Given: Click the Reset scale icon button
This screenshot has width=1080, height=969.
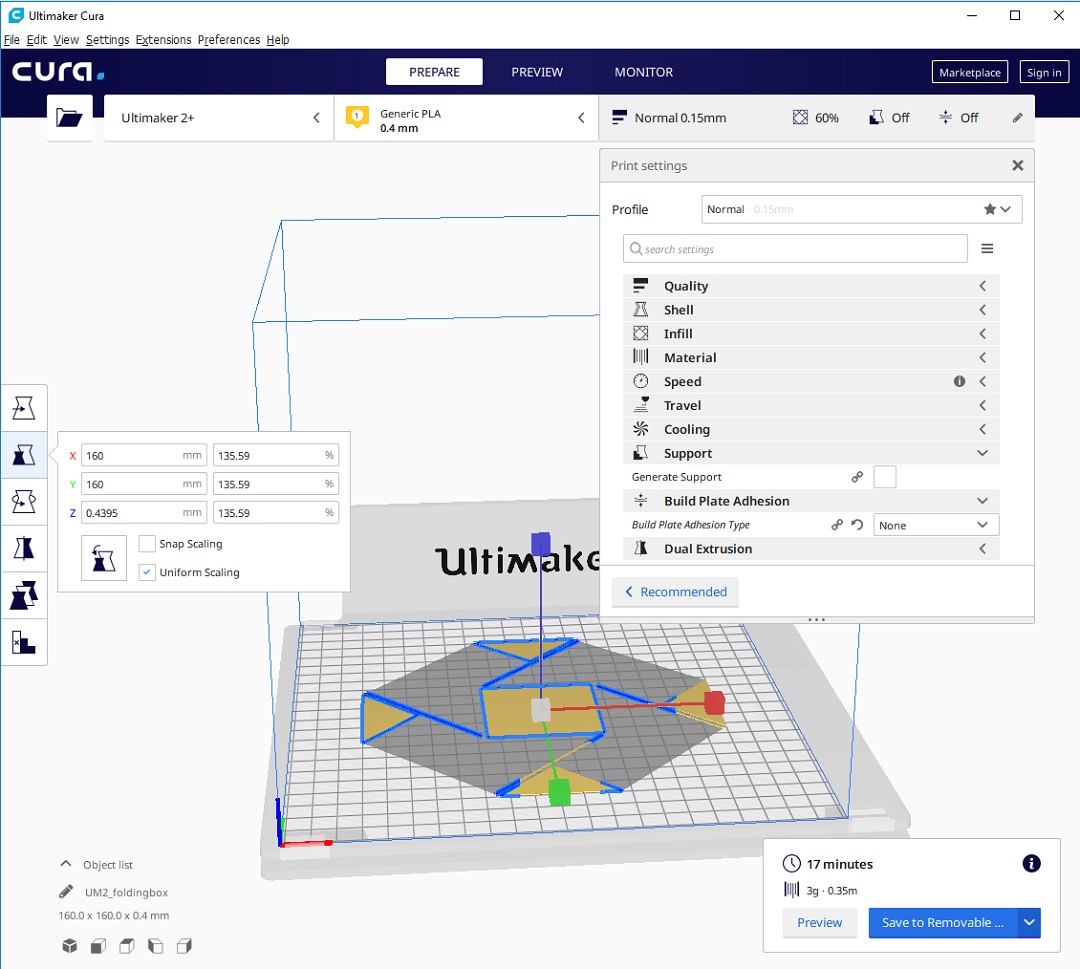Looking at the screenshot, I should point(104,558).
